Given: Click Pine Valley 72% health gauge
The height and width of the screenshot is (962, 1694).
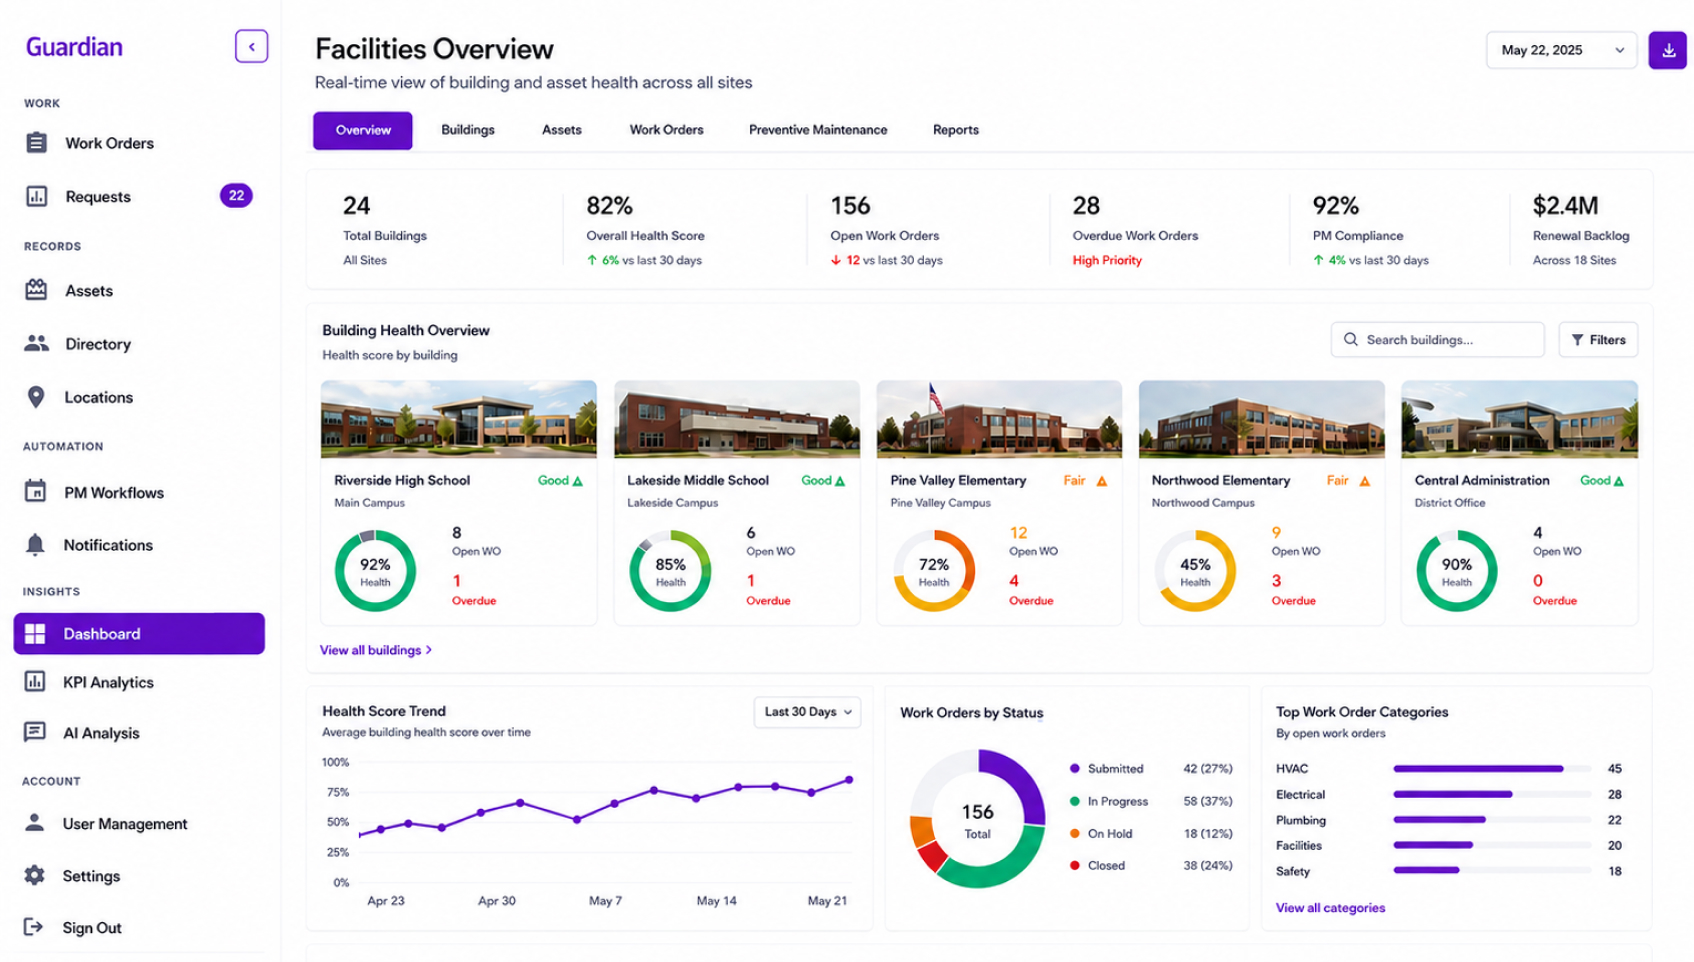Looking at the screenshot, I should tap(934, 571).
